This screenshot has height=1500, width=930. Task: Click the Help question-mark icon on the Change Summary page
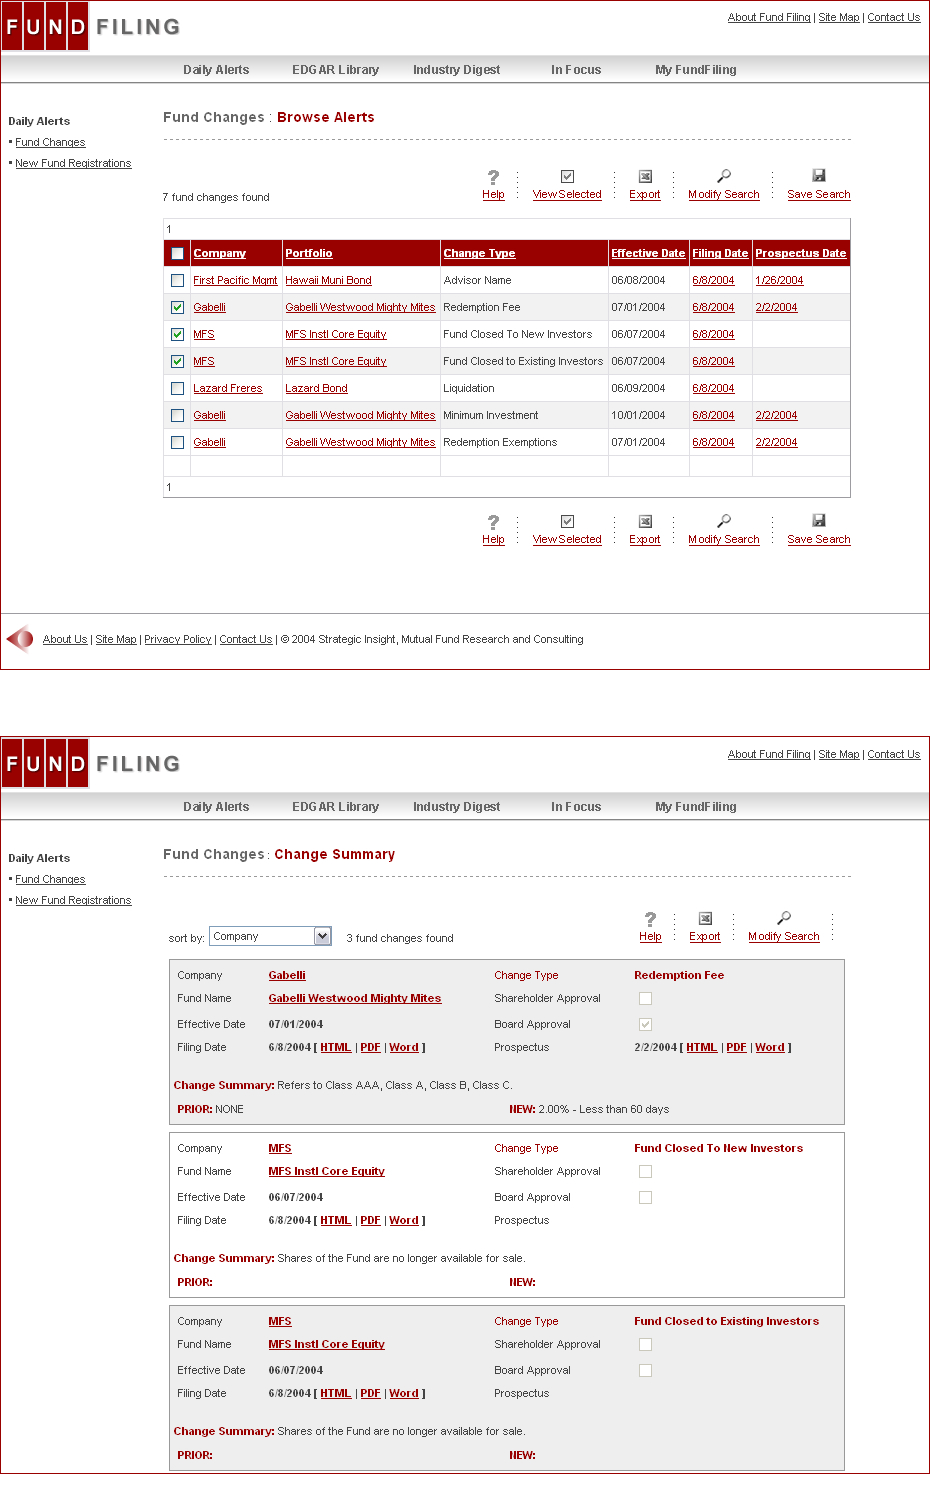[650, 919]
